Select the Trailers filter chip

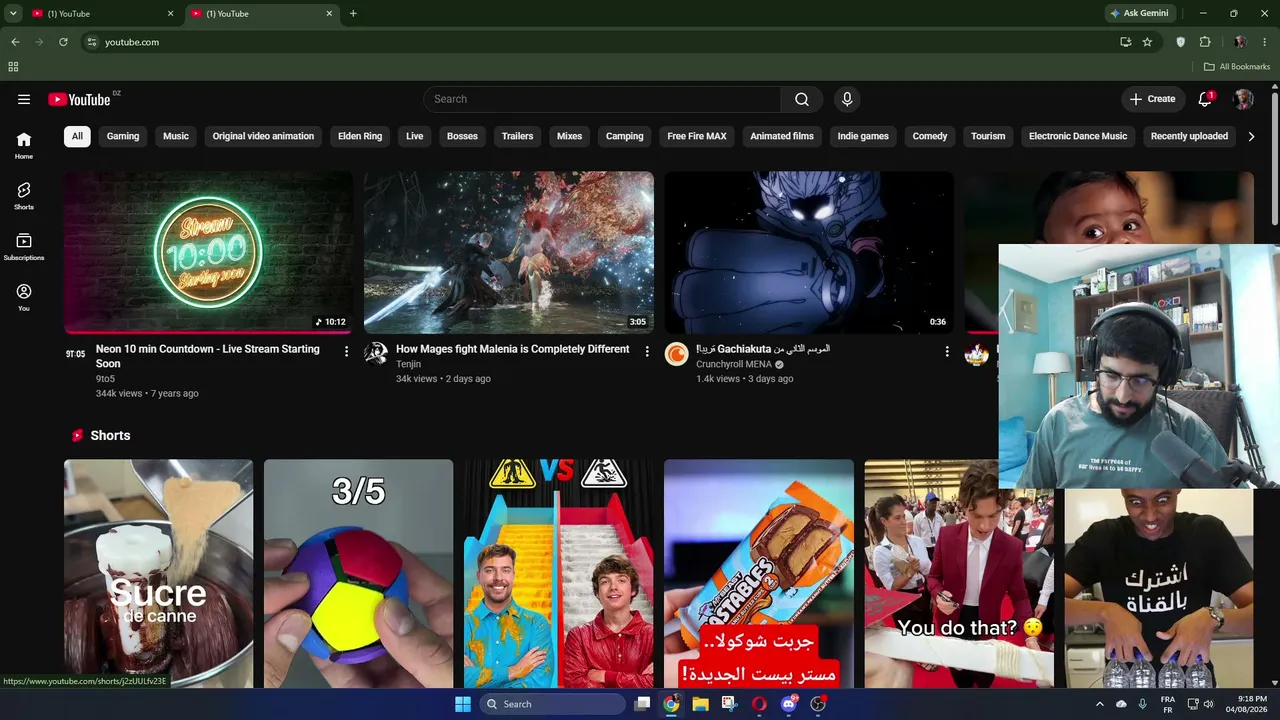coord(517,136)
